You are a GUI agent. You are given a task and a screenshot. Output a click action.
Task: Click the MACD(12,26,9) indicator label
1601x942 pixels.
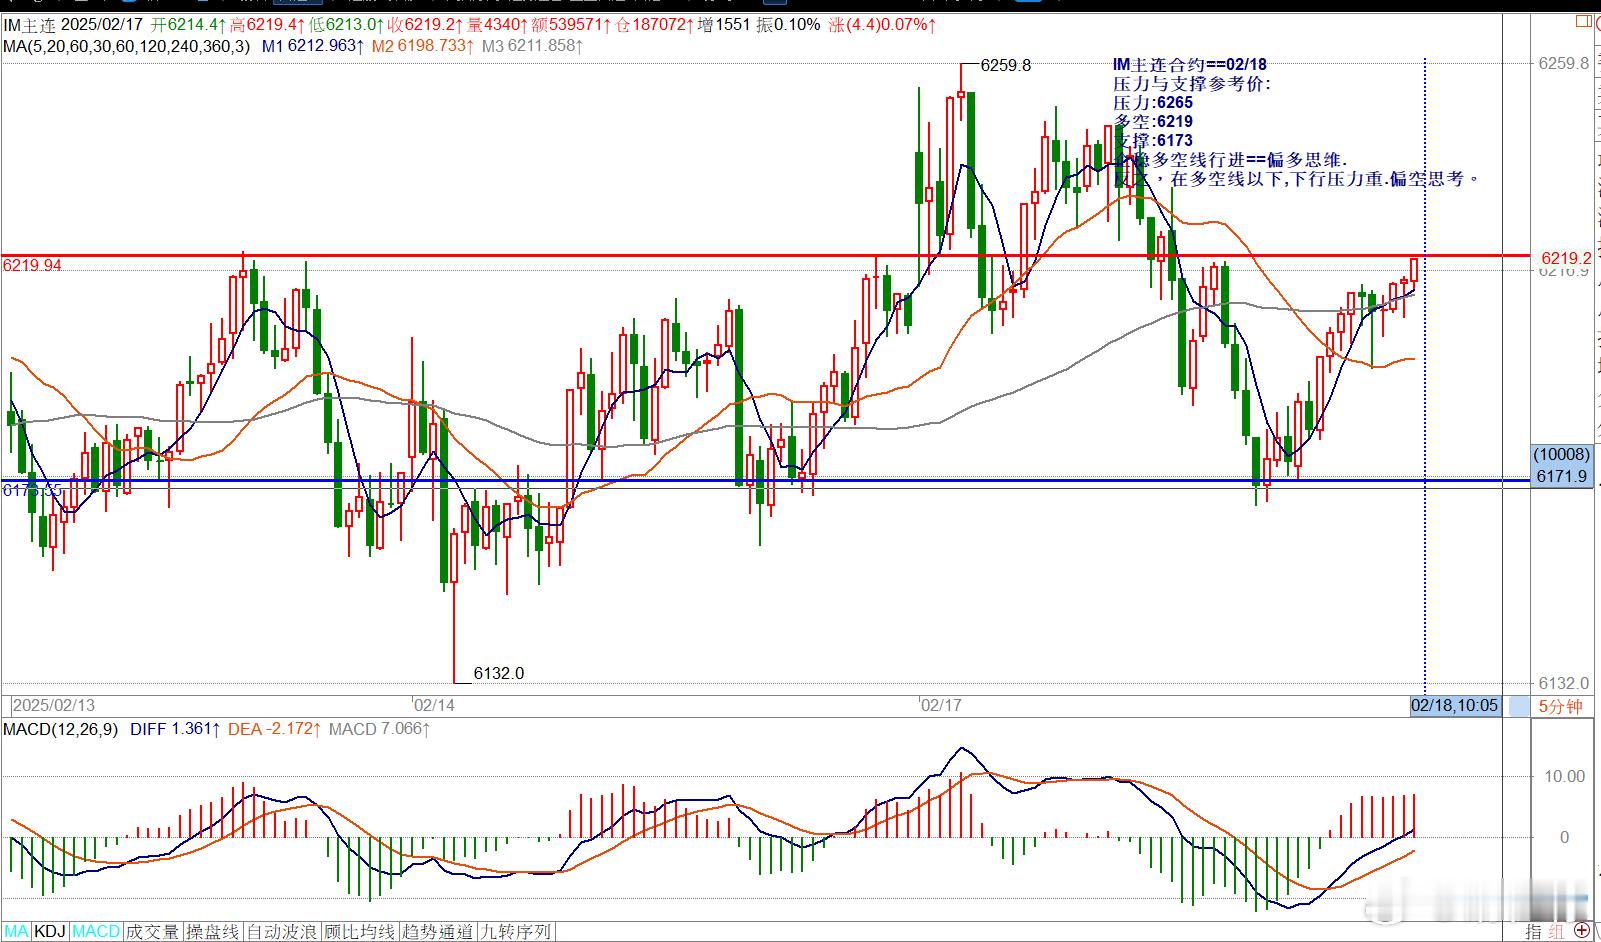point(61,730)
